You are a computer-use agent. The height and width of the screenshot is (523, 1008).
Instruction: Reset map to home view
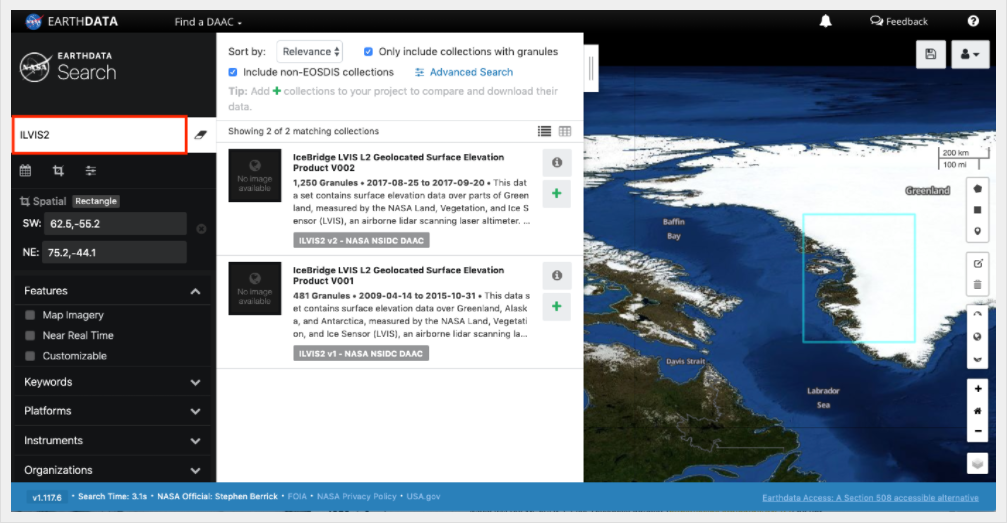978,411
